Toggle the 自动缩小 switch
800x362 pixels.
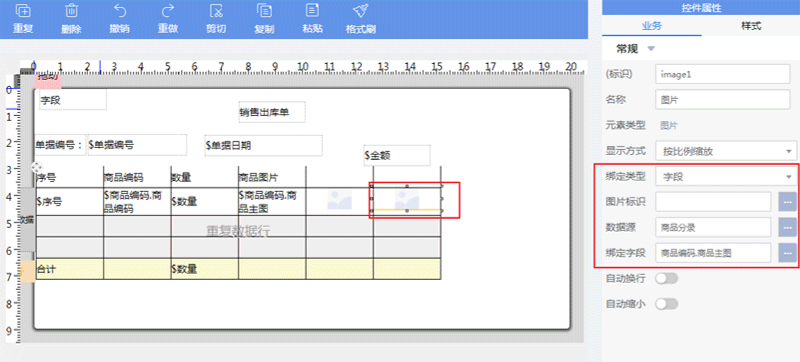point(667,304)
